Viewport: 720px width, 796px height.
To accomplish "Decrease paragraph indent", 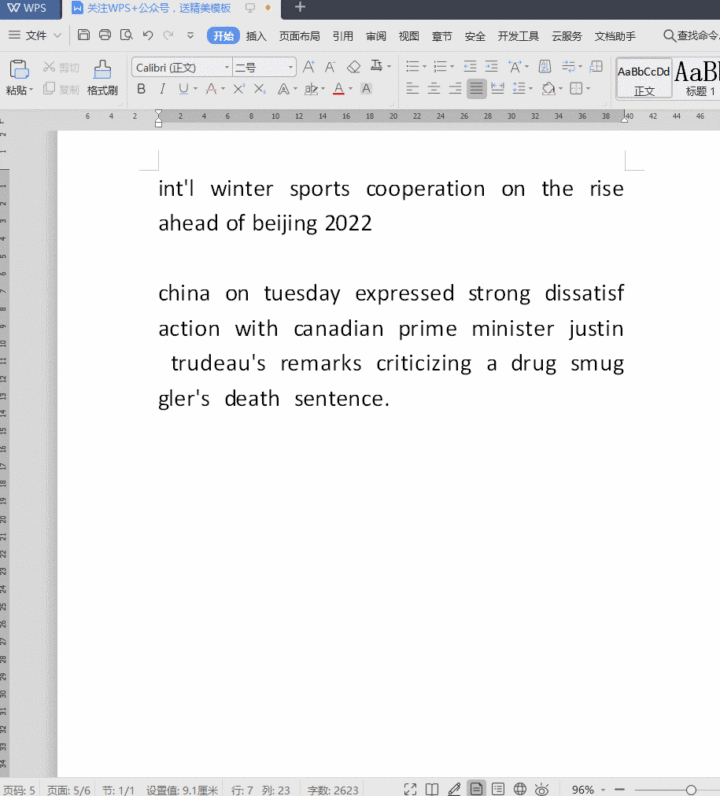I will (x=470, y=66).
